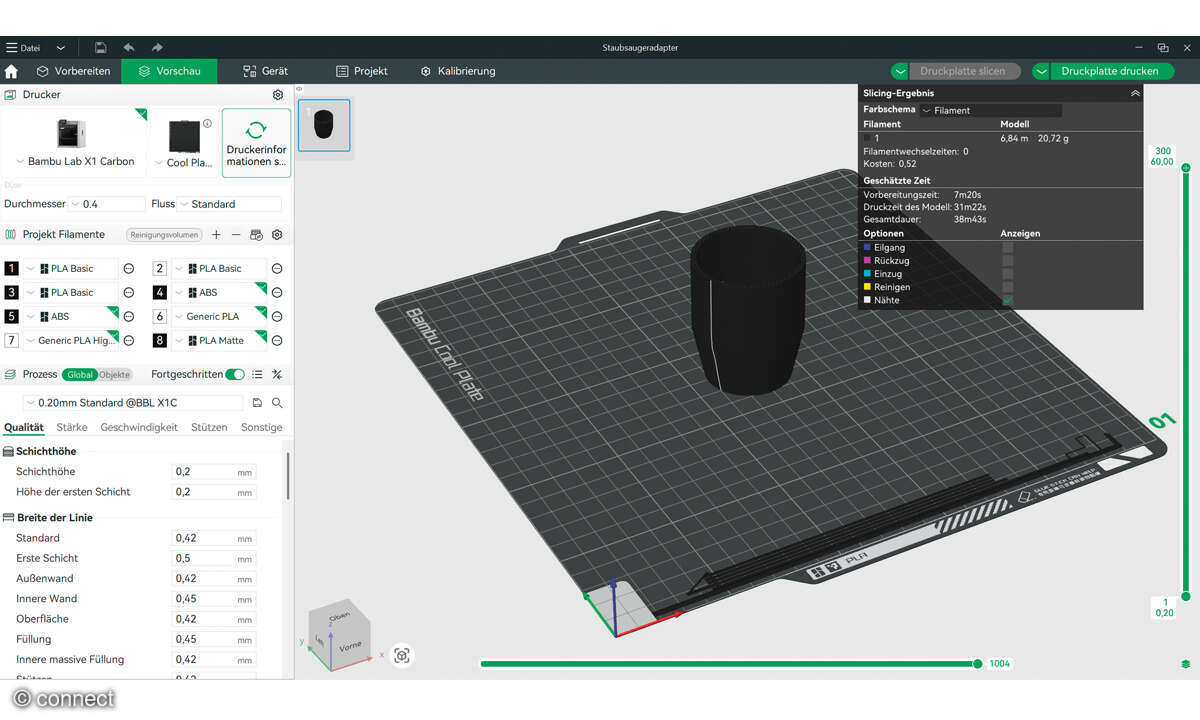Screen dimensions: 1200x720
Task: Select Objekte process mode
Action: [115, 374]
